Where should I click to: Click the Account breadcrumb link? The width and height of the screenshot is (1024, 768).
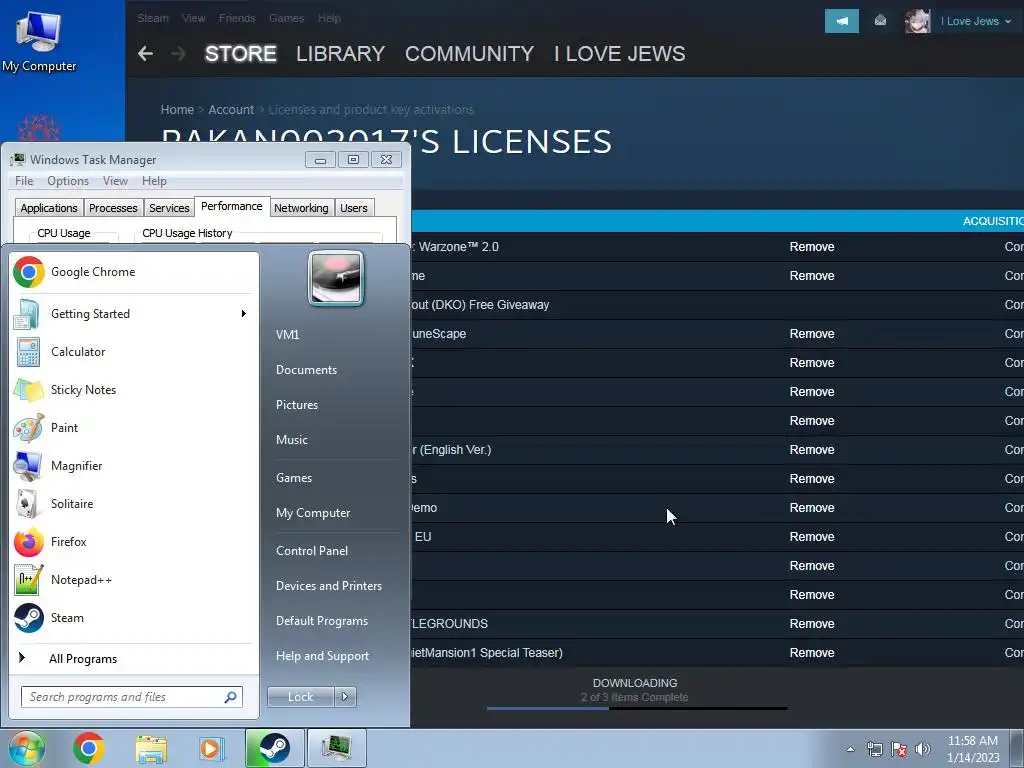[x=231, y=110]
